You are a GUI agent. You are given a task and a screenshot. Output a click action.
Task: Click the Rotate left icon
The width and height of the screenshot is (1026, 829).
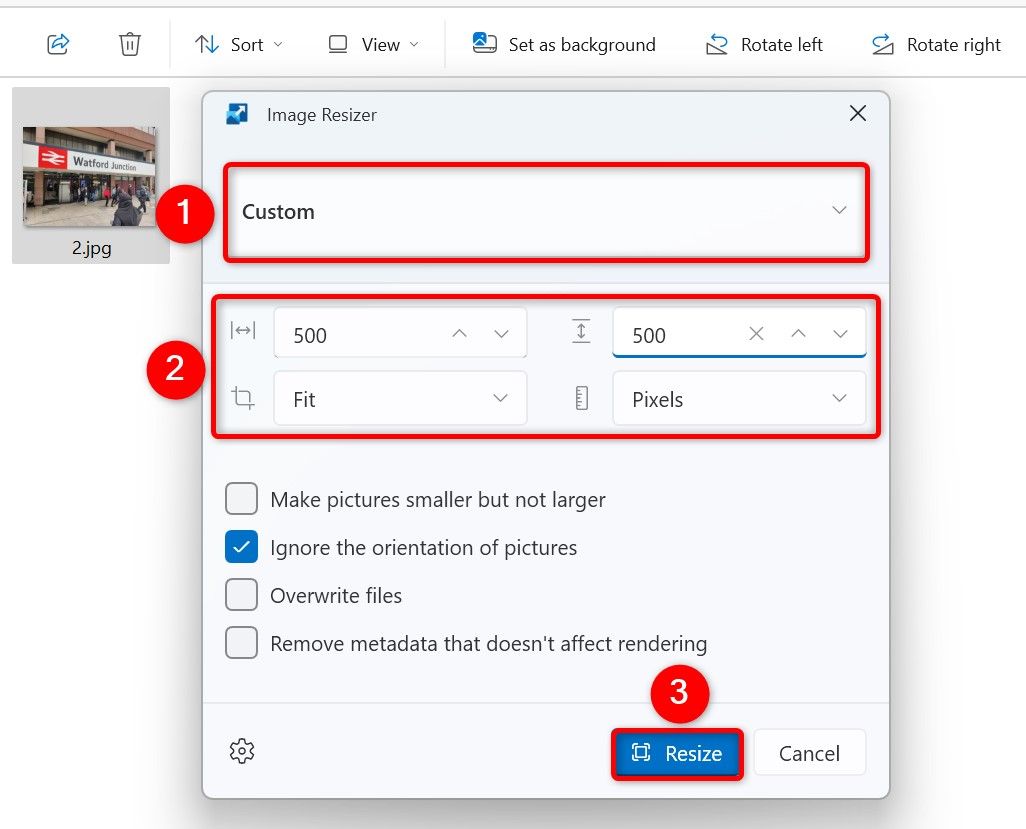[716, 44]
